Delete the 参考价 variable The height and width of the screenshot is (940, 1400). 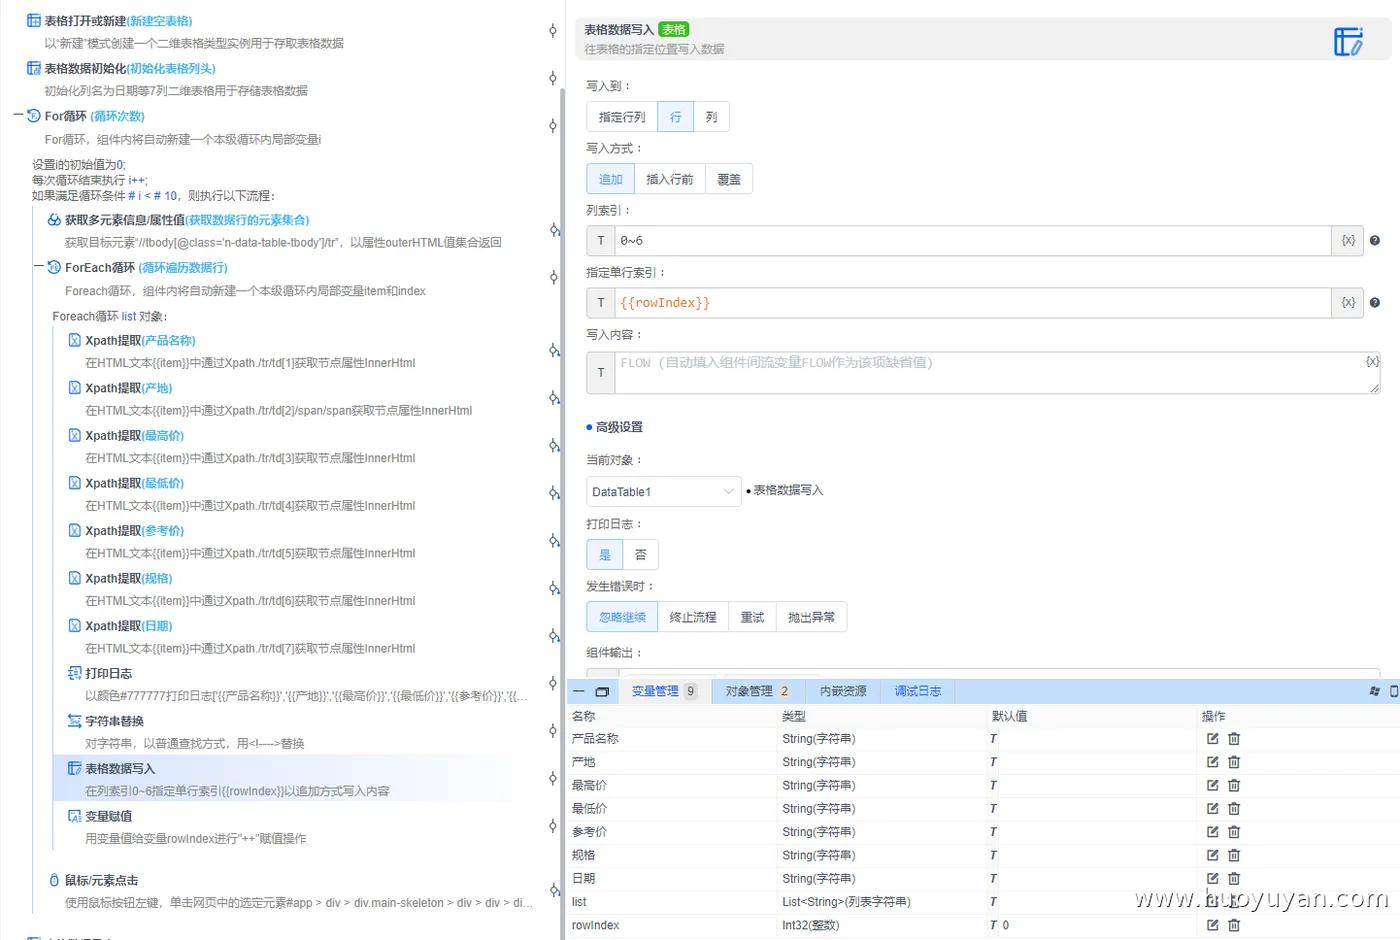[1234, 832]
